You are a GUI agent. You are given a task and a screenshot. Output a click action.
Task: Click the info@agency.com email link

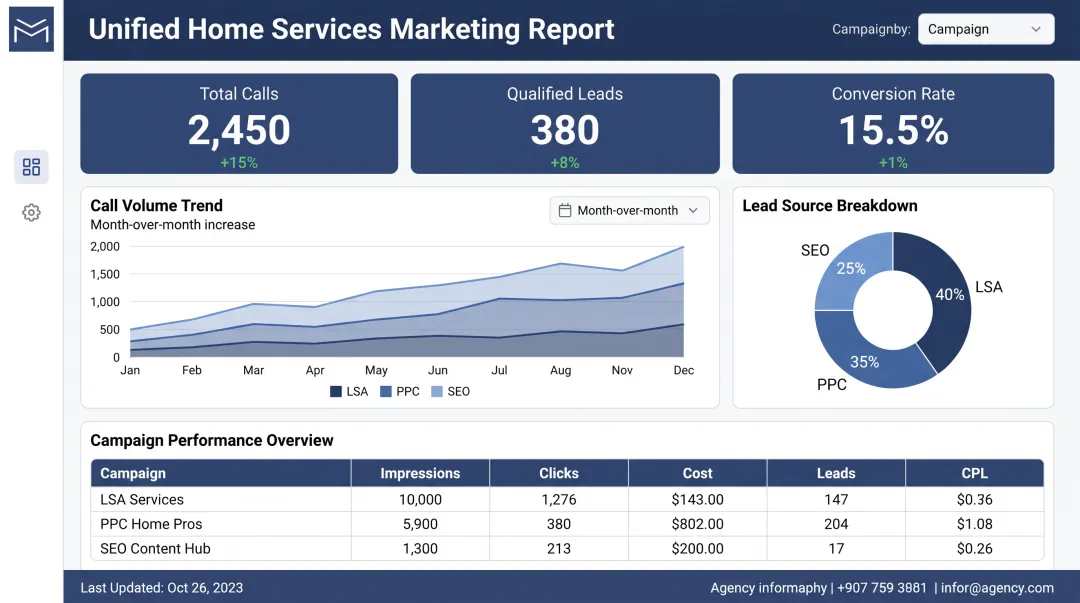997,588
